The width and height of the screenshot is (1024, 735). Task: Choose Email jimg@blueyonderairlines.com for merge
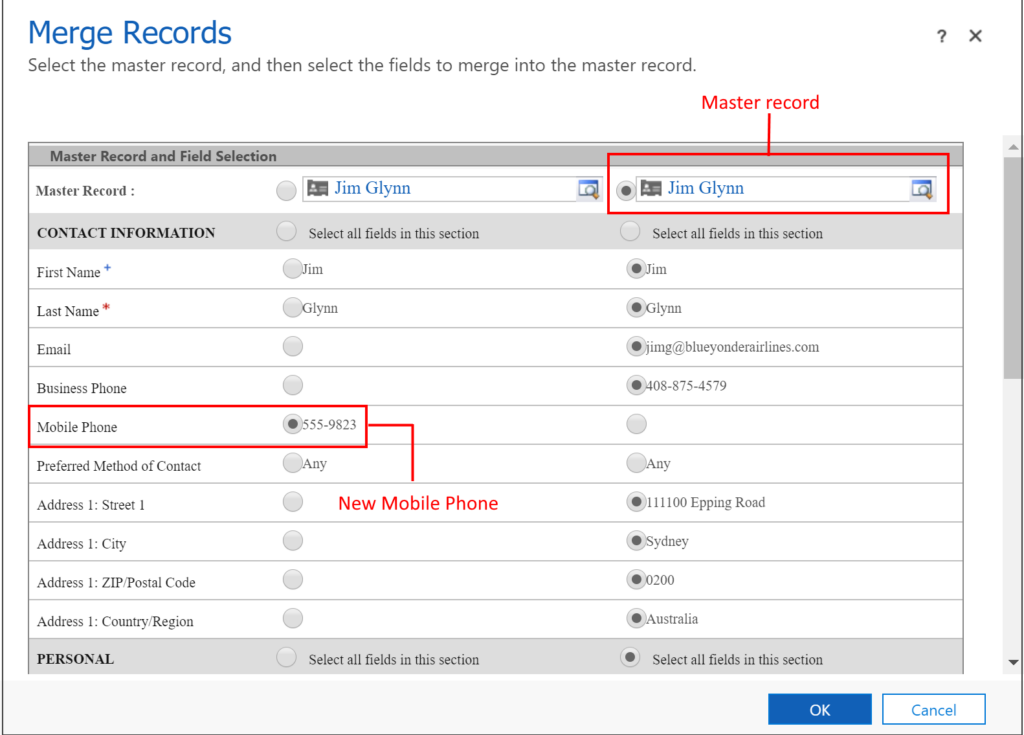click(x=636, y=346)
